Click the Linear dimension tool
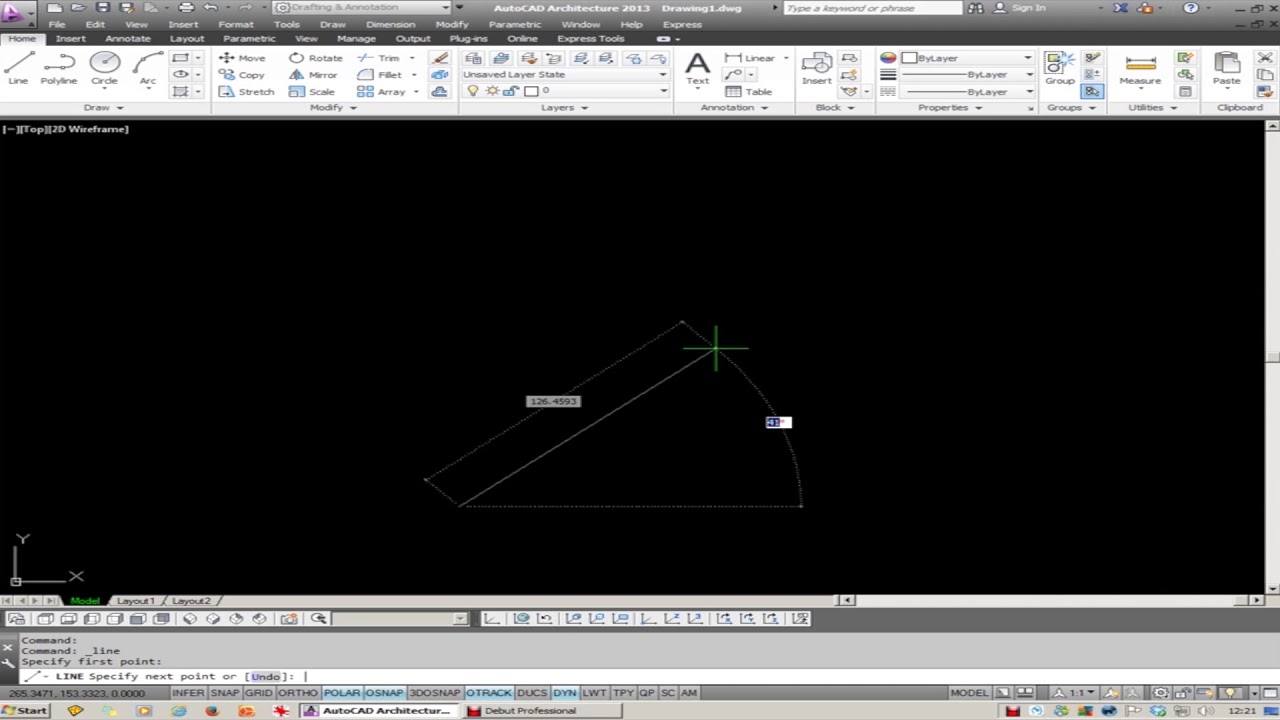Screen dimensions: 1280x720 pos(751,58)
